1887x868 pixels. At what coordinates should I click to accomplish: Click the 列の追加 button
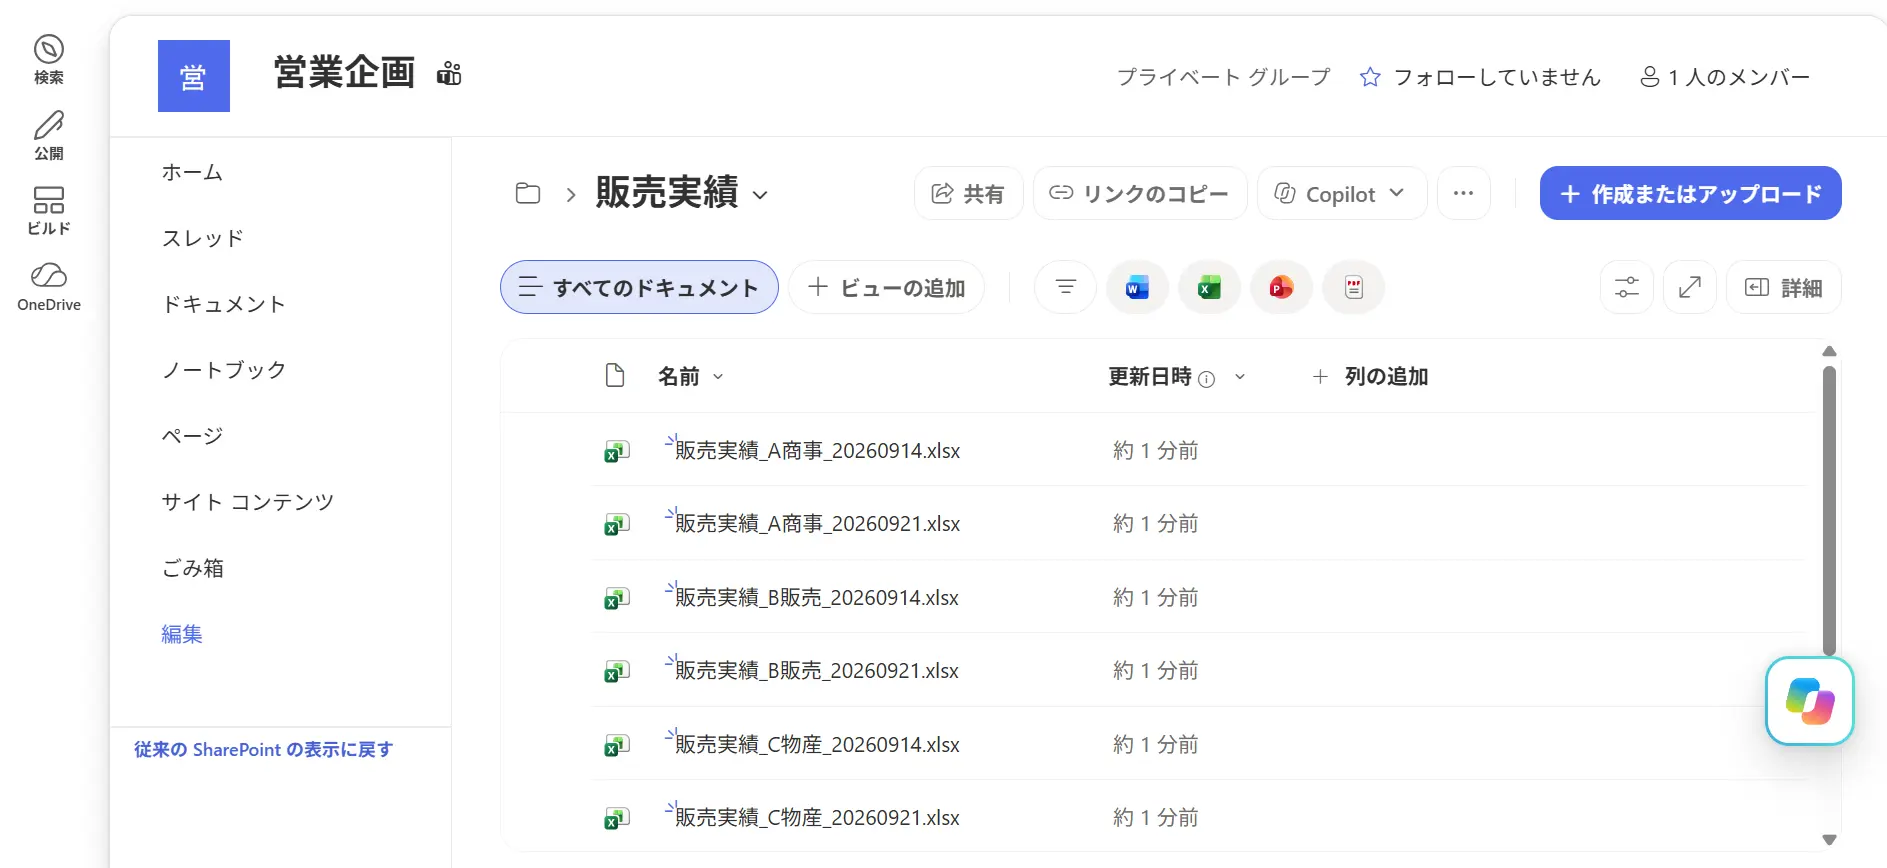pos(1370,377)
